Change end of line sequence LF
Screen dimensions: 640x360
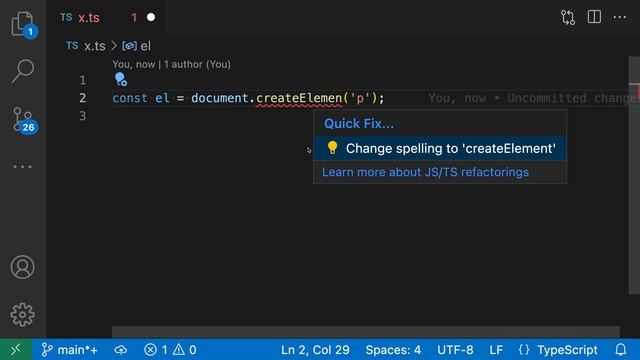tap(496, 350)
